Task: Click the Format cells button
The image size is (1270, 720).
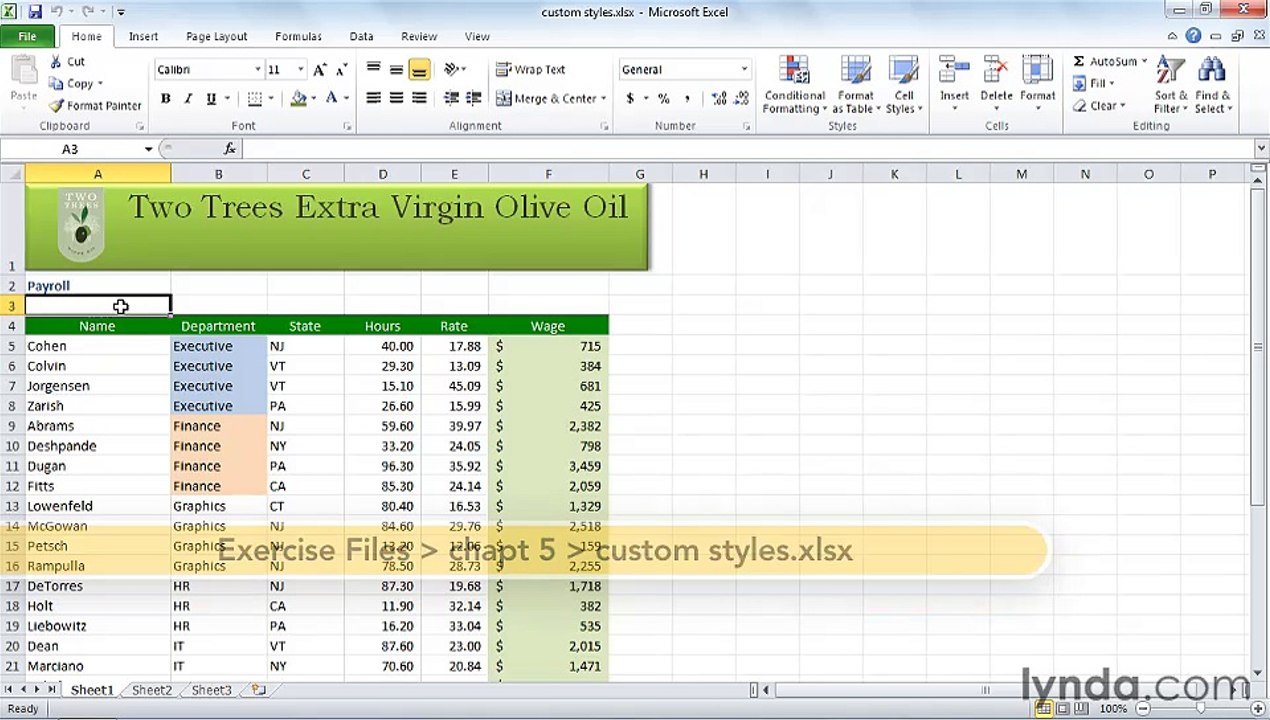Action: [1037, 85]
